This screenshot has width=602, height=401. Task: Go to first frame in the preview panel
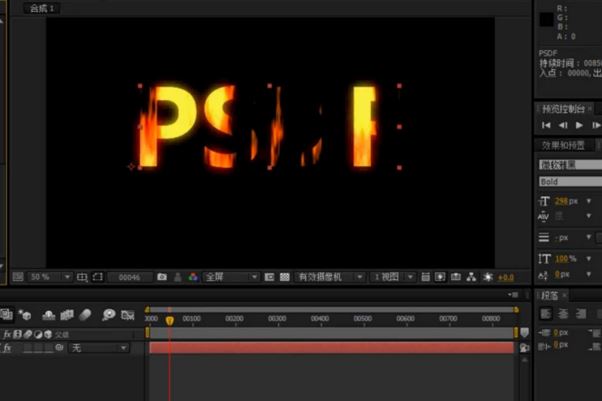click(546, 125)
